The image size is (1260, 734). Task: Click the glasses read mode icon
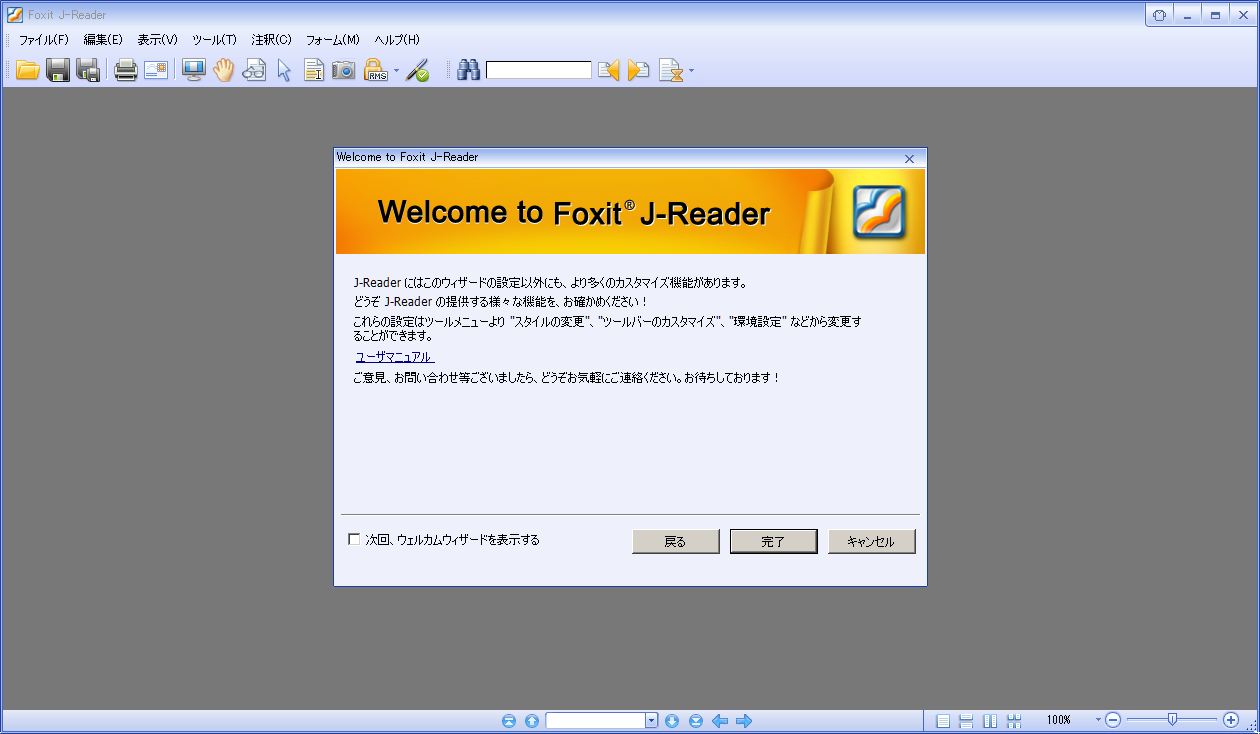[x=254, y=70]
